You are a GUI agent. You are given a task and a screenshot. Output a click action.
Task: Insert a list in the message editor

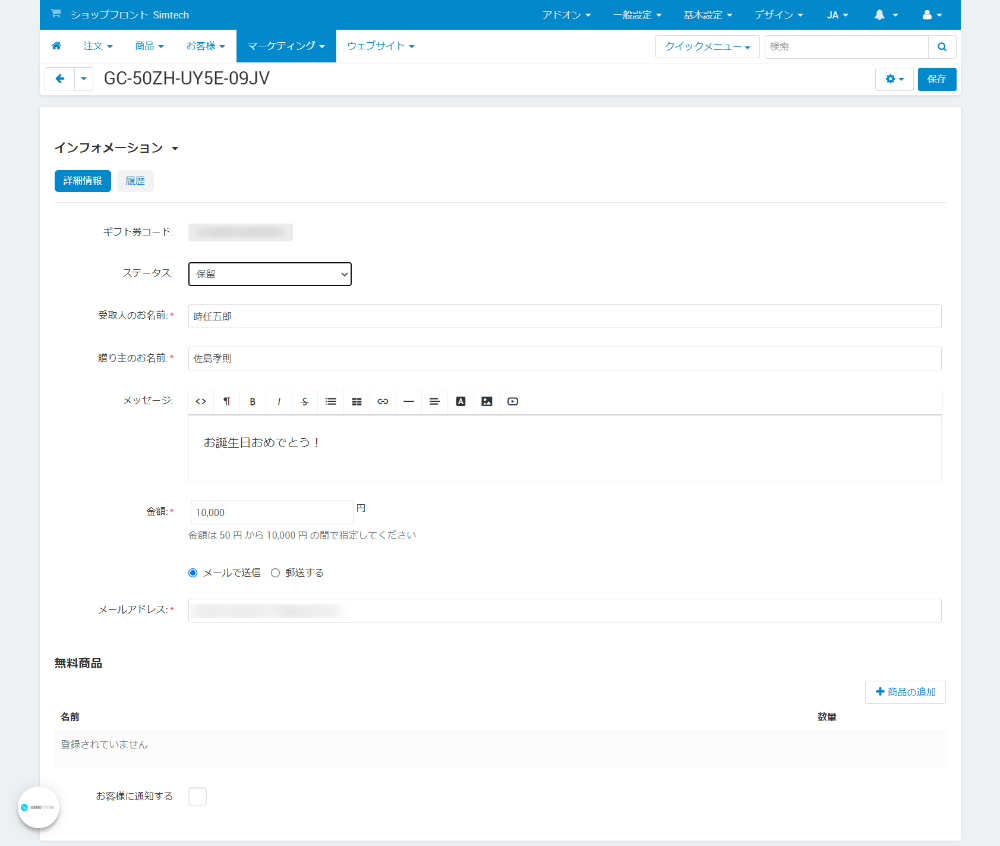click(330, 402)
